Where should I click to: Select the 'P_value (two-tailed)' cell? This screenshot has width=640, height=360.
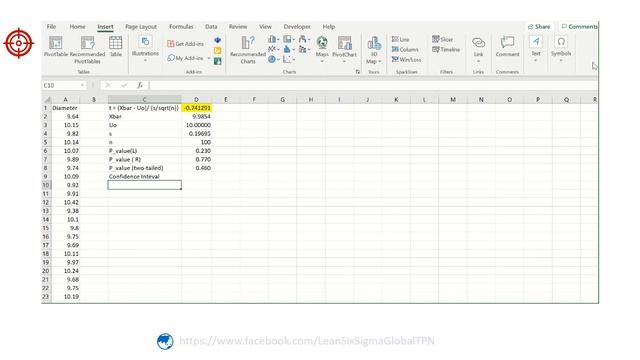click(x=144, y=168)
